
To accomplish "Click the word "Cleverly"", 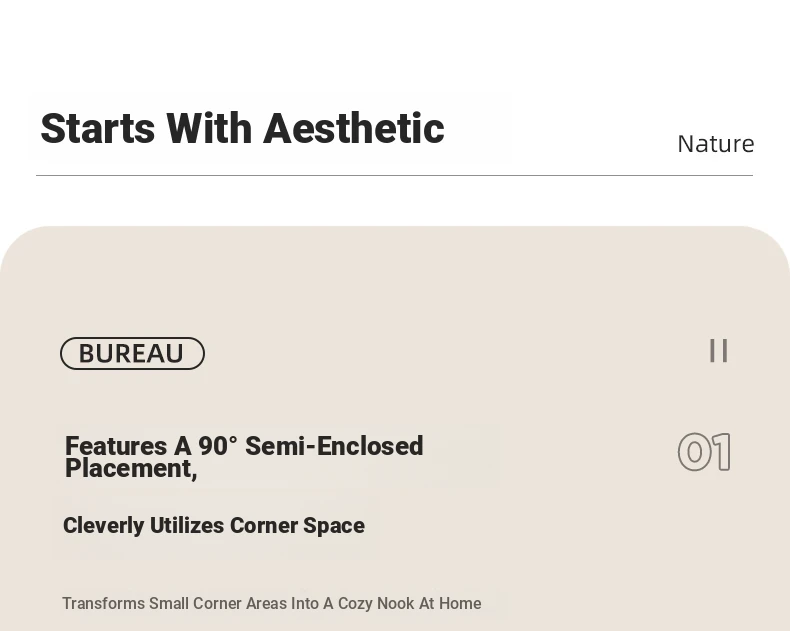I will point(103,526).
